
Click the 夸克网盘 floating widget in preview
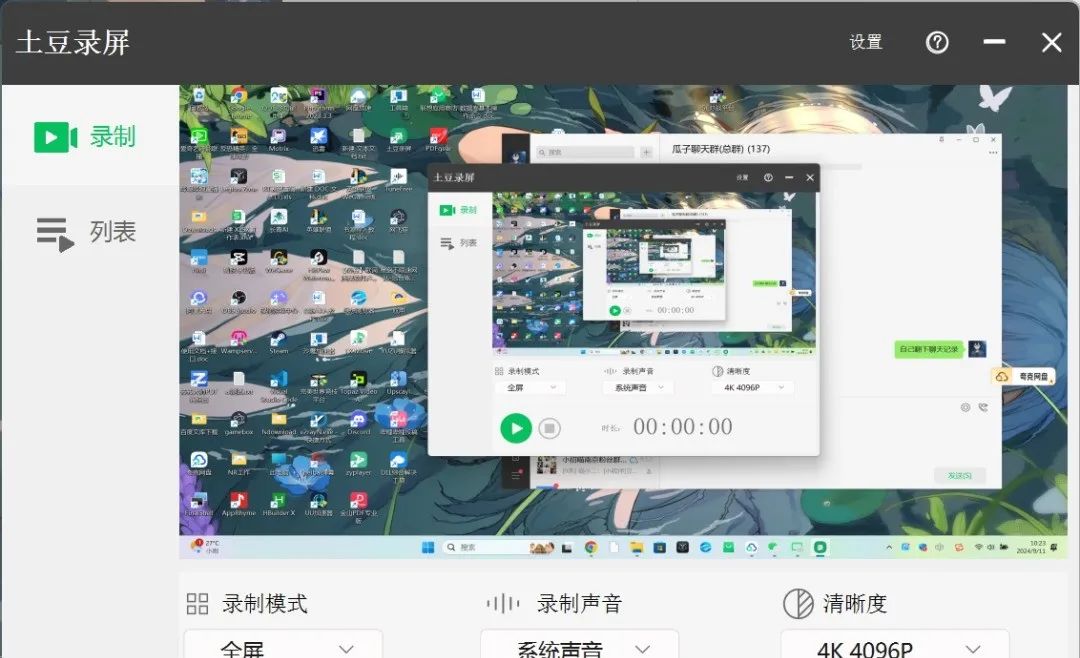coord(1024,376)
